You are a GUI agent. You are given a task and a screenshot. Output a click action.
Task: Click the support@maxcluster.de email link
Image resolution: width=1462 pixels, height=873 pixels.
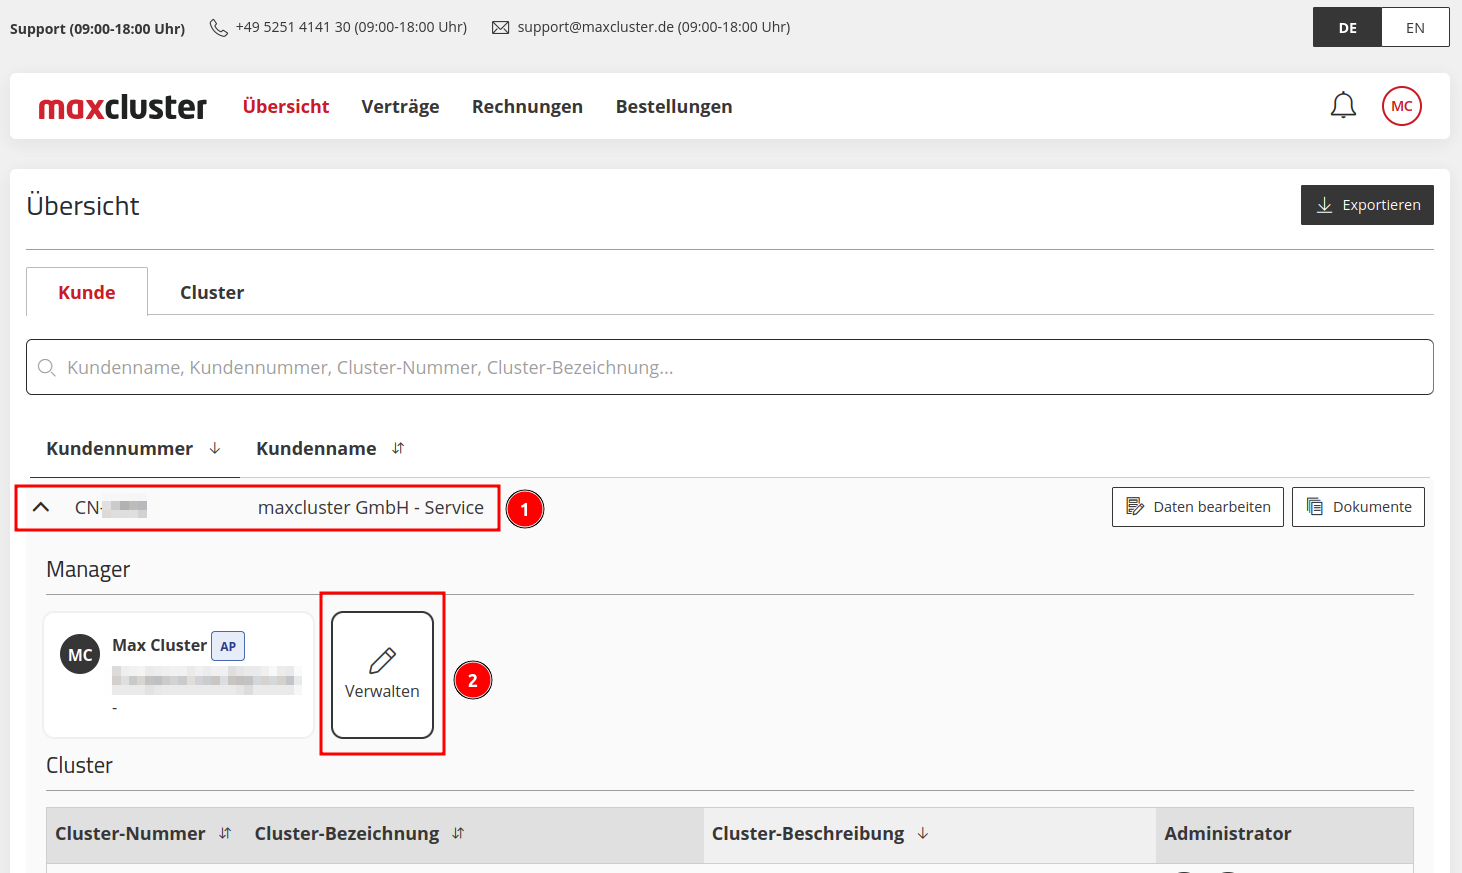(x=654, y=27)
